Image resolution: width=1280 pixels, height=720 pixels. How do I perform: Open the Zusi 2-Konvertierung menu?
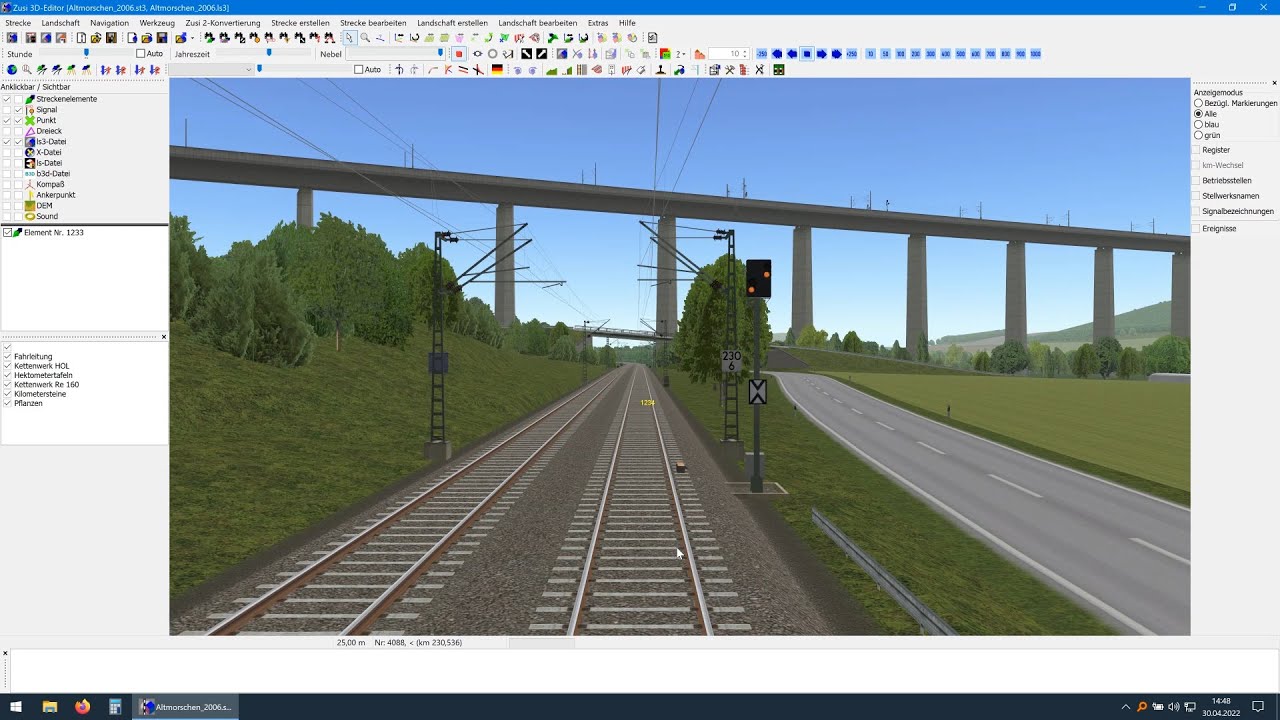point(223,22)
